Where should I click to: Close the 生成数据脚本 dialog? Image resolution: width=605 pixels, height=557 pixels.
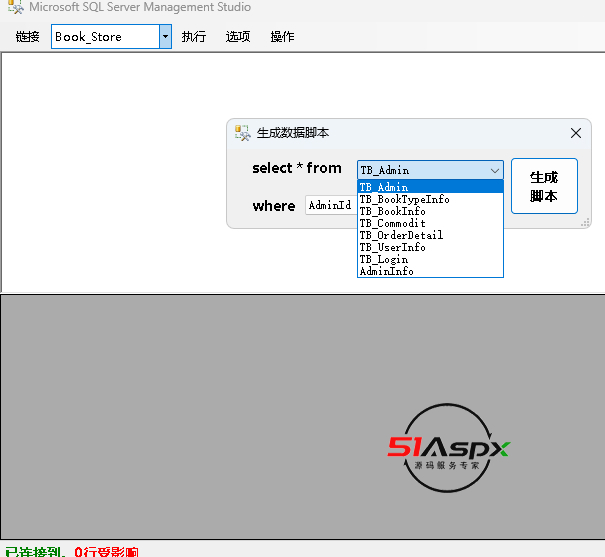pyautogui.click(x=576, y=133)
